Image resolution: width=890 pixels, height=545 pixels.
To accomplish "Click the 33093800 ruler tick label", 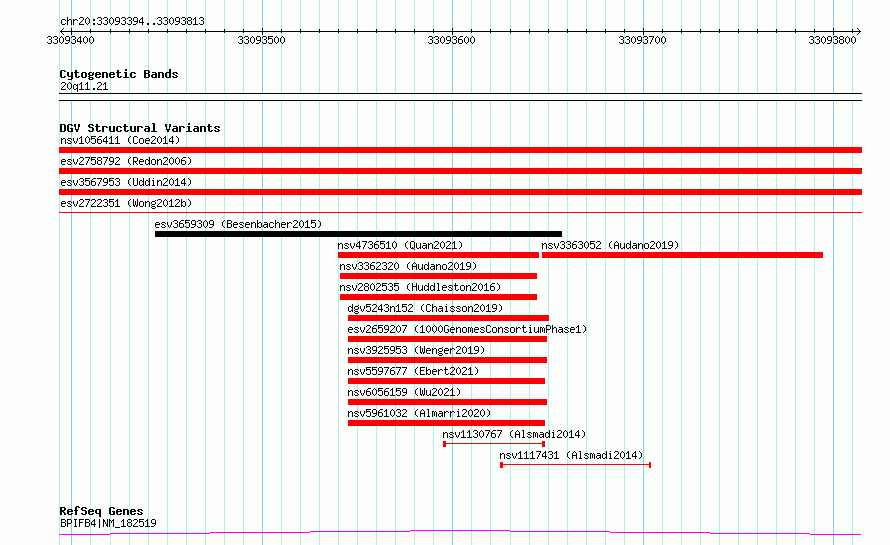I will 832,40.
